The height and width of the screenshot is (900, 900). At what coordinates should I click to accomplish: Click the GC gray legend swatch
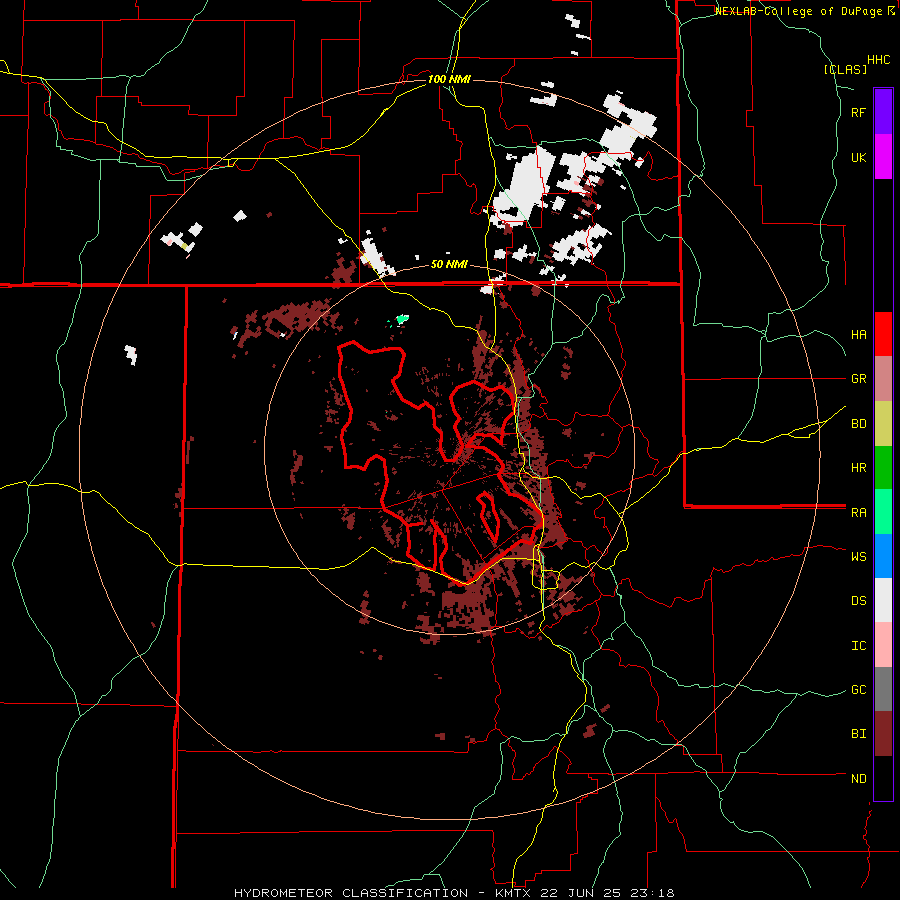[883, 689]
